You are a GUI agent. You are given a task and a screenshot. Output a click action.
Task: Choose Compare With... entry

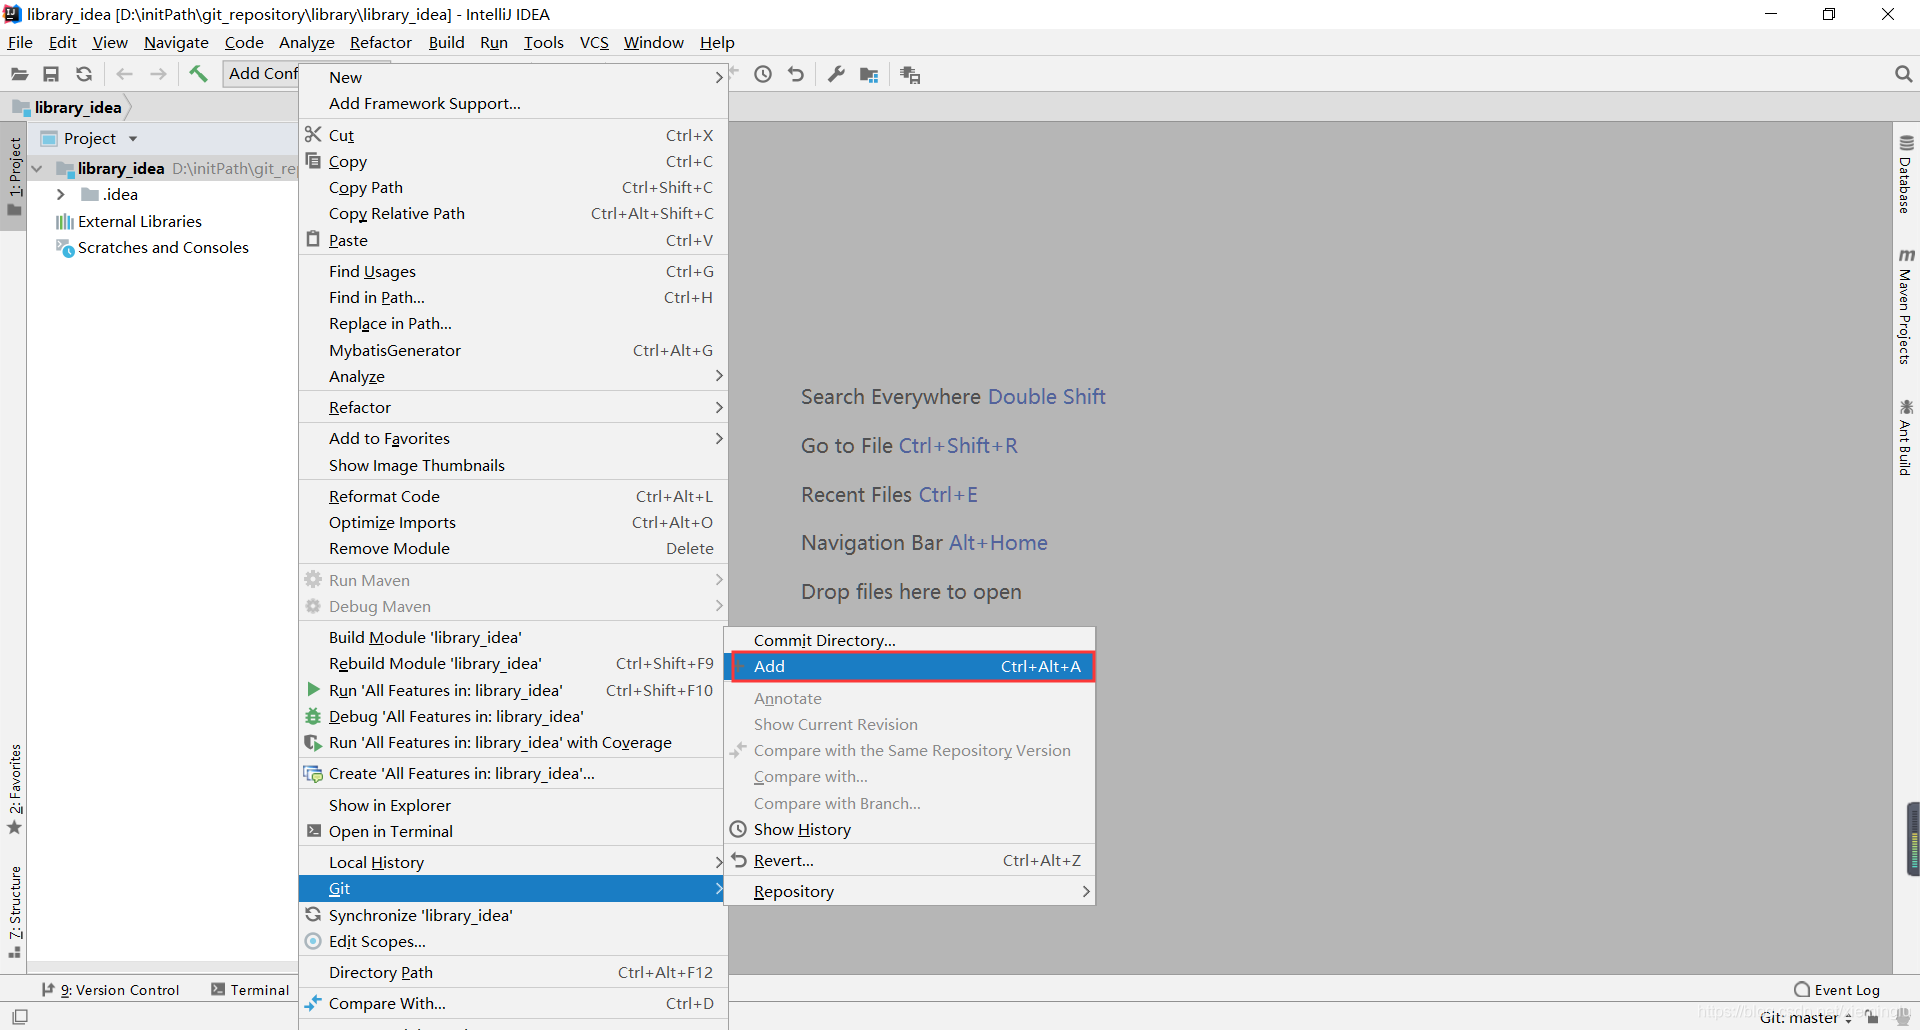tap(513, 1003)
